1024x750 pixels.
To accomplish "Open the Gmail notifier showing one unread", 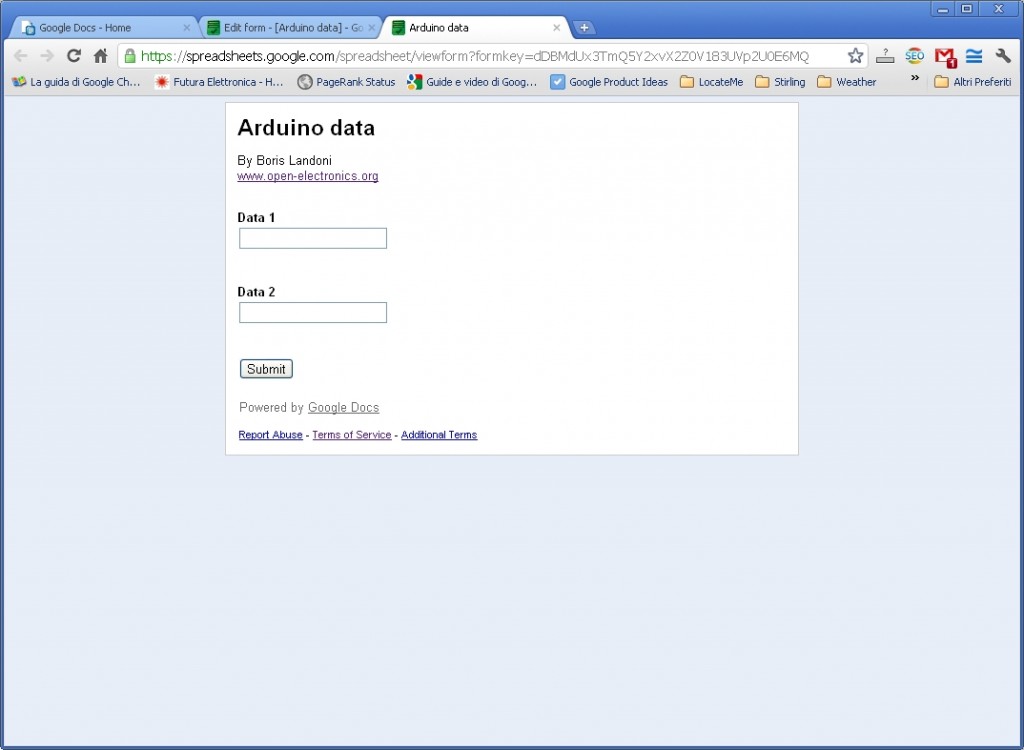I will tap(944, 56).
